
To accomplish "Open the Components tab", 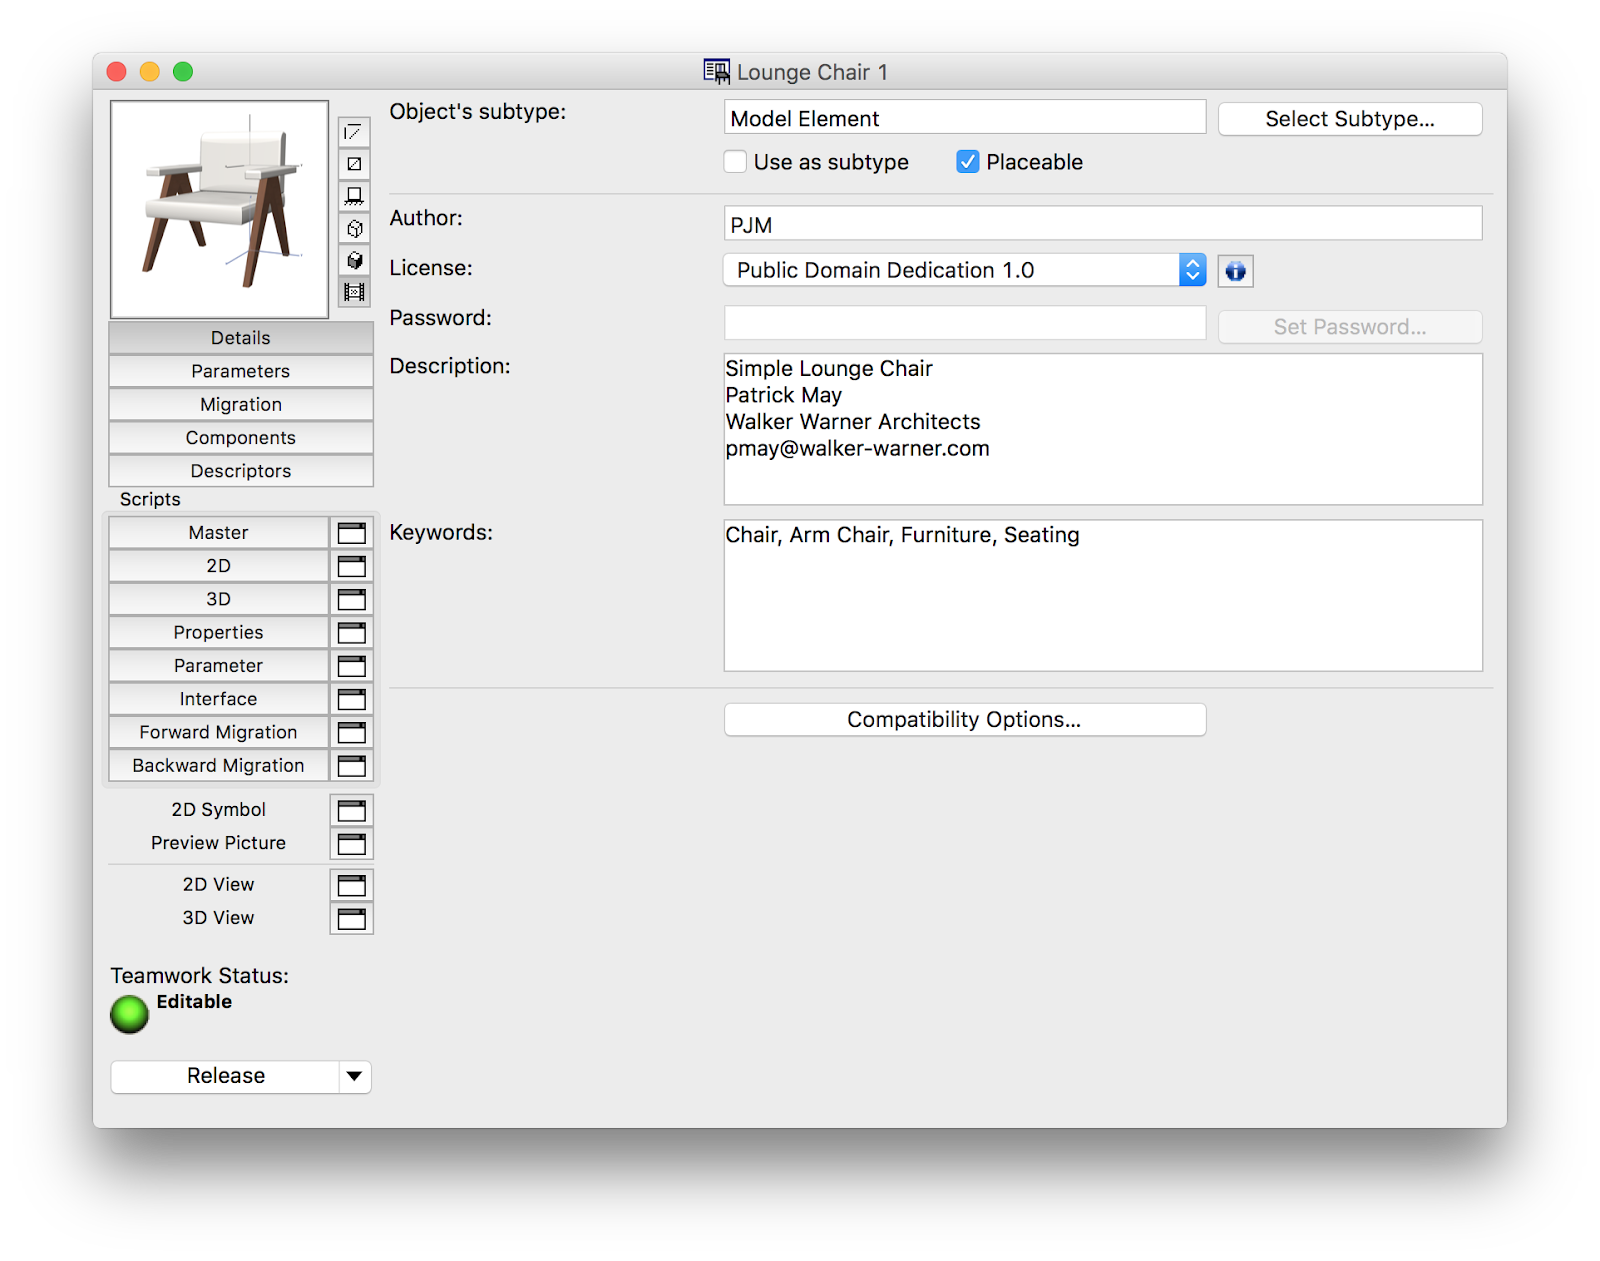I will (x=241, y=438).
